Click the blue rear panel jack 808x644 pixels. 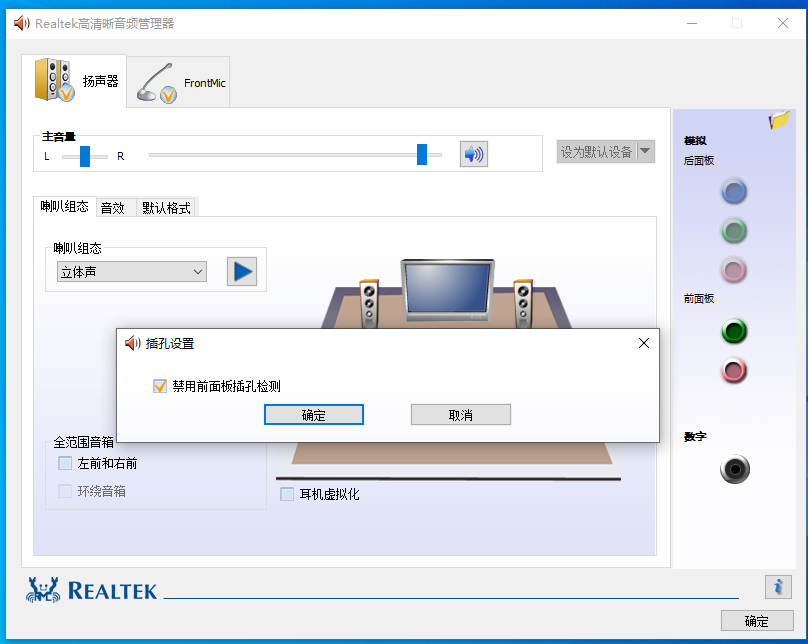pos(735,191)
